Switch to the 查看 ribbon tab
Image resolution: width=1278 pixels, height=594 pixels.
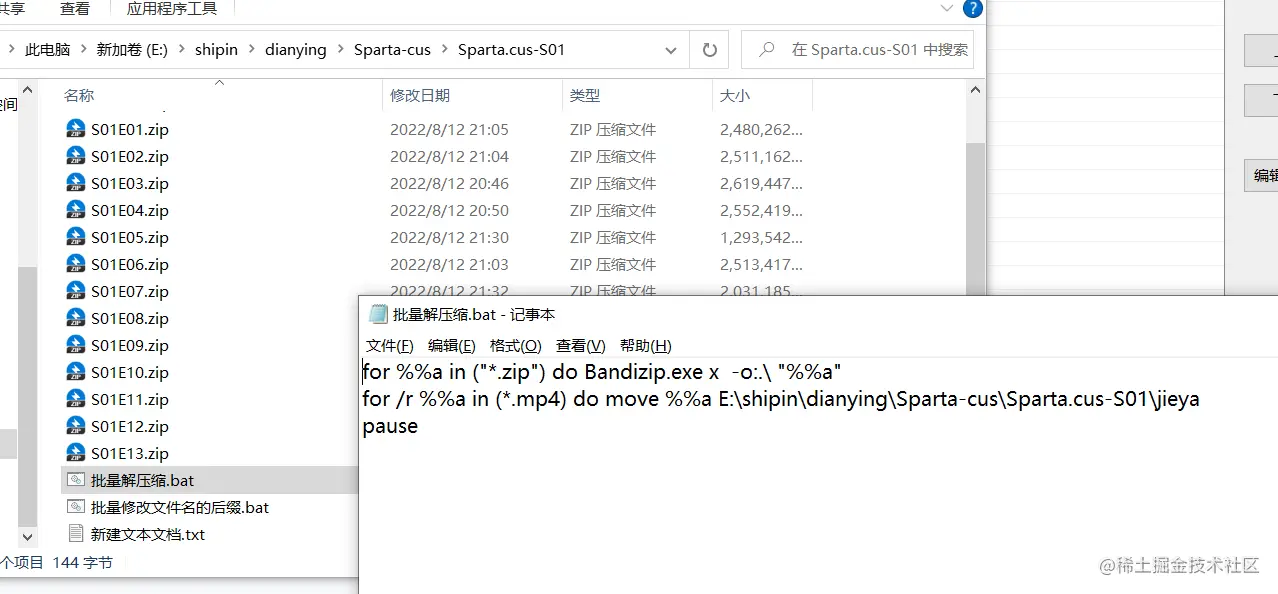tap(75, 9)
